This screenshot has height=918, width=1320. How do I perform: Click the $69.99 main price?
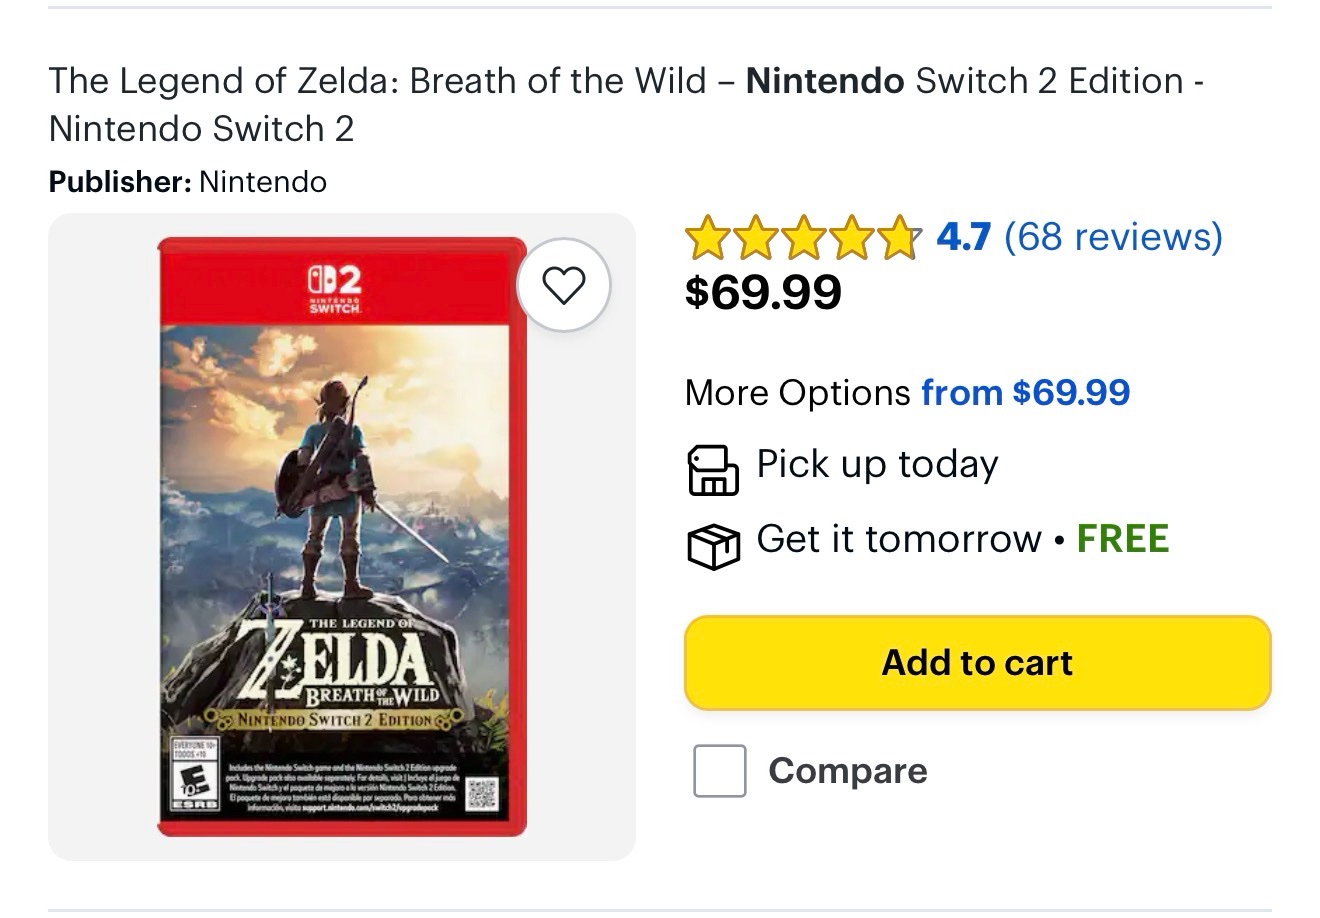click(x=763, y=292)
